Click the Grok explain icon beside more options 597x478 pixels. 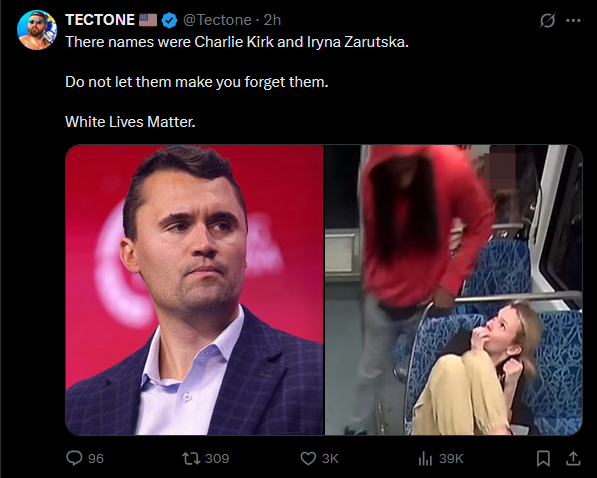[x=547, y=21]
